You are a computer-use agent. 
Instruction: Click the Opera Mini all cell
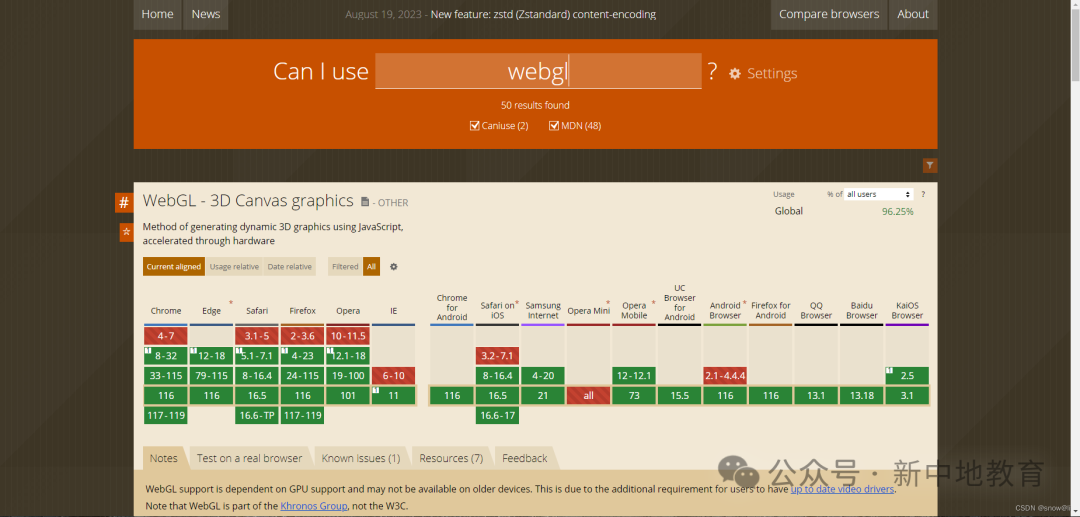tap(588, 396)
